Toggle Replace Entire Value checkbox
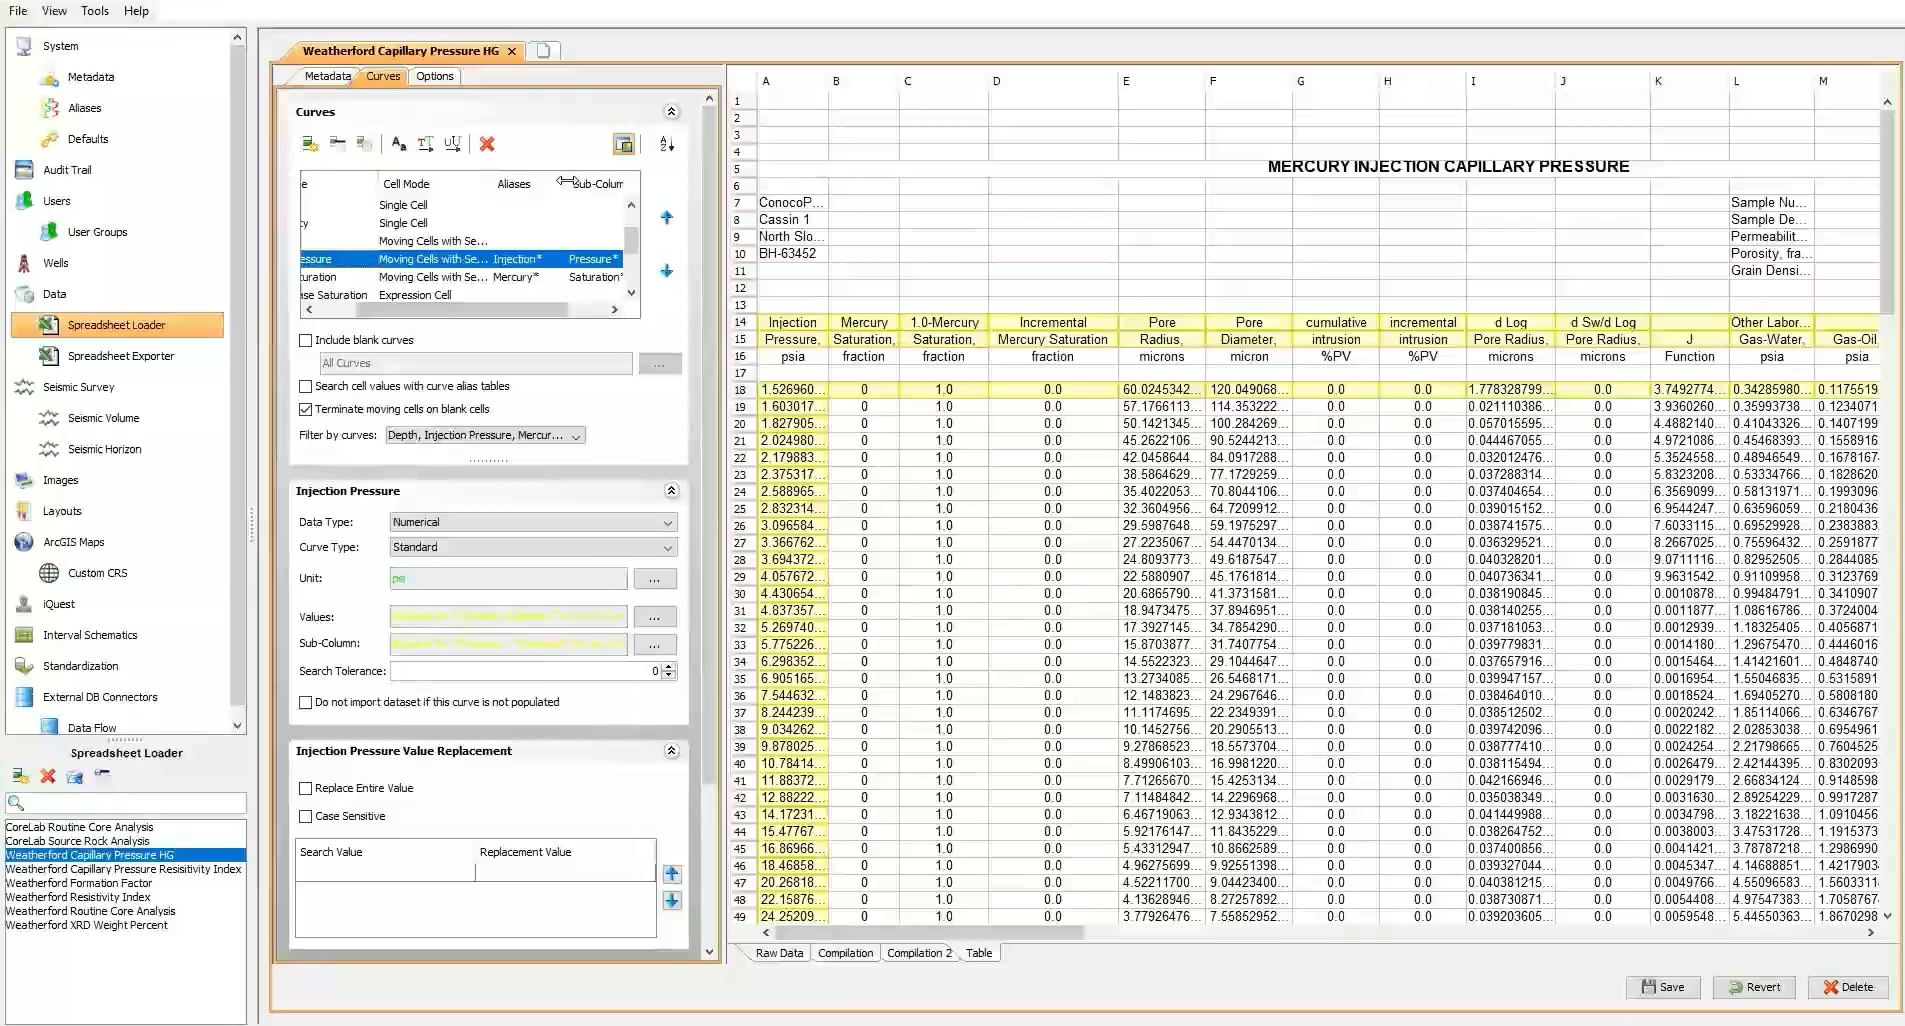This screenshot has width=1905, height=1026. (x=306, y=788)
